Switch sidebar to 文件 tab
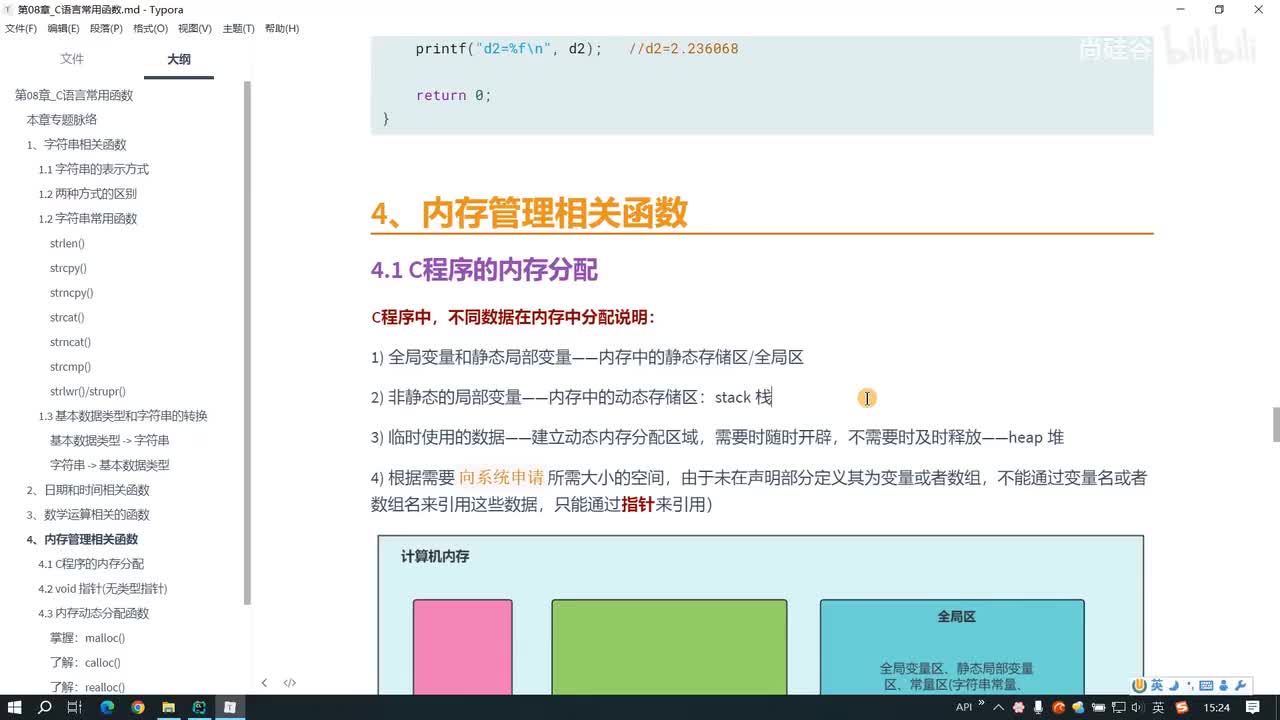 (72, 59)
